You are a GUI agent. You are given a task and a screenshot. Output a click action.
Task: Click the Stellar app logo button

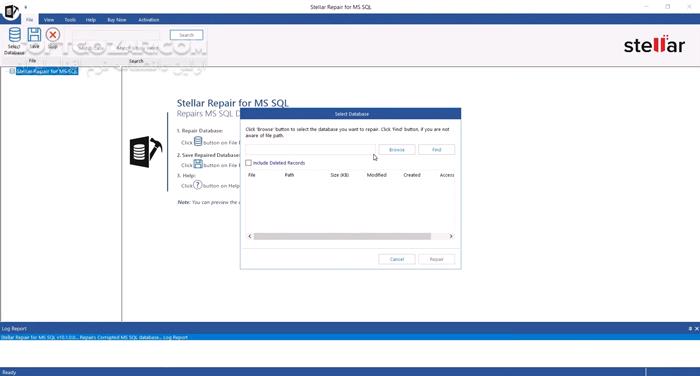(11, 11)
